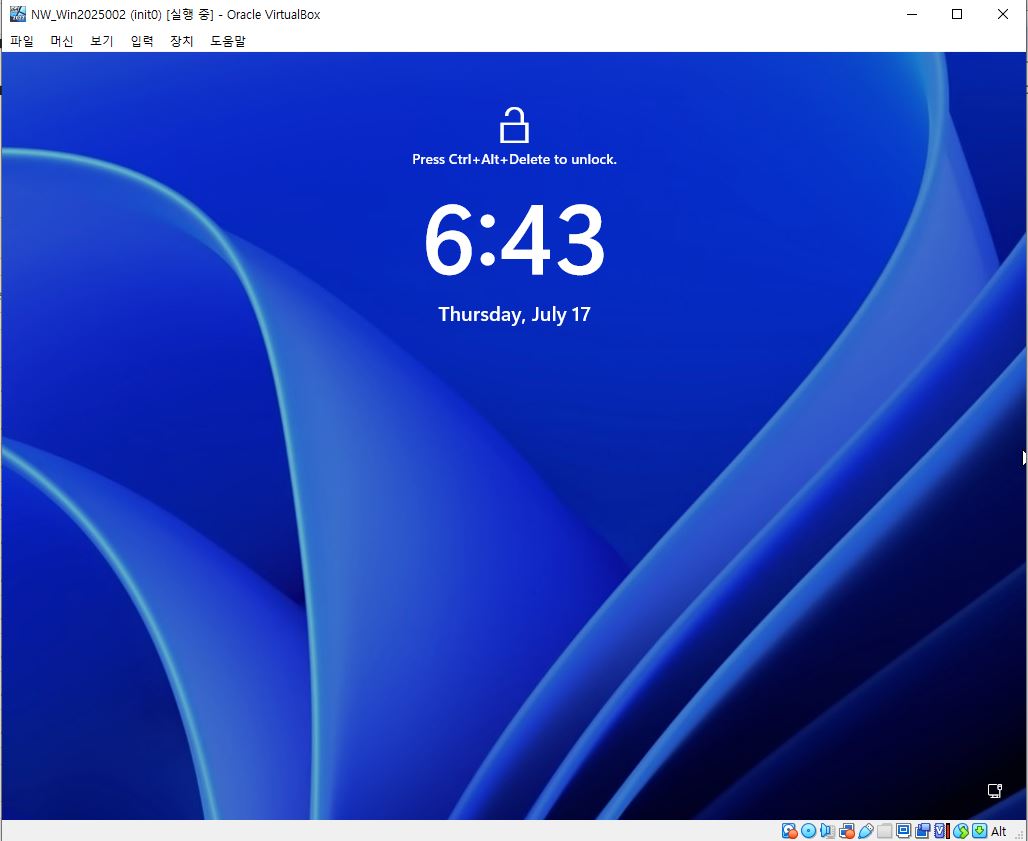1028x841 pixels.
Task: Click the 6:43 clock display
Action: tap(515, 240)
